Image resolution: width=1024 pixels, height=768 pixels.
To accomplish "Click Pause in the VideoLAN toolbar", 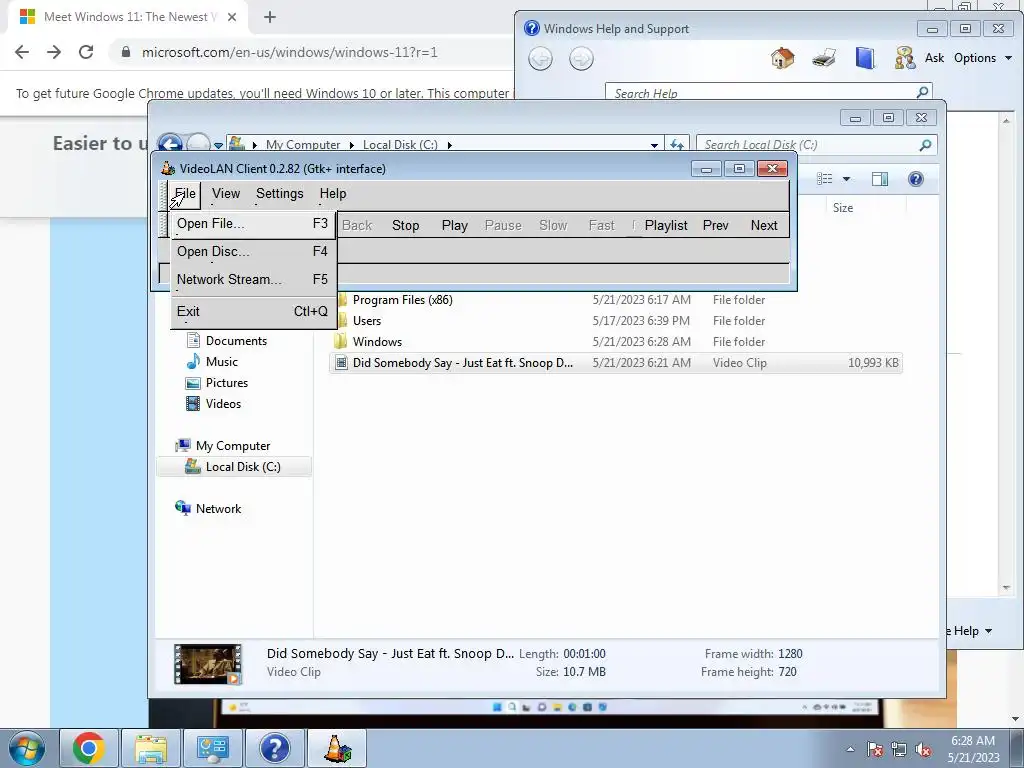I will coord(503,225).
